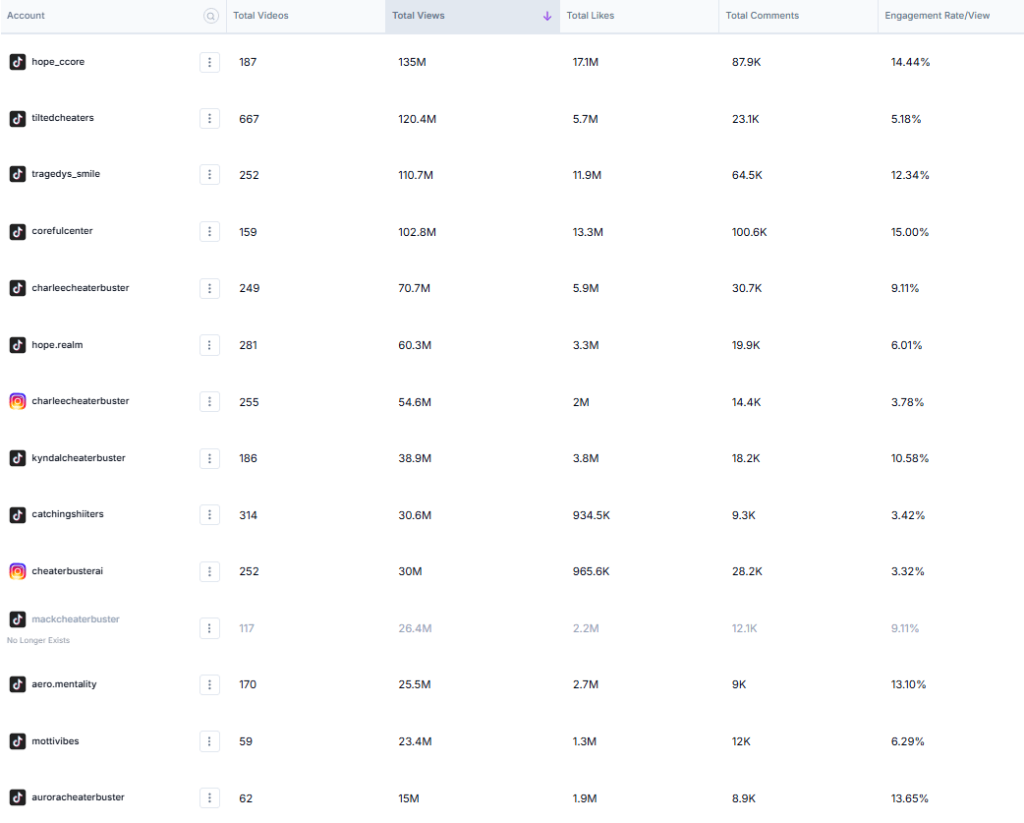1024x823 pixels.
Task: Click the sort arrow in Total Views header
Action: (547, 16)
